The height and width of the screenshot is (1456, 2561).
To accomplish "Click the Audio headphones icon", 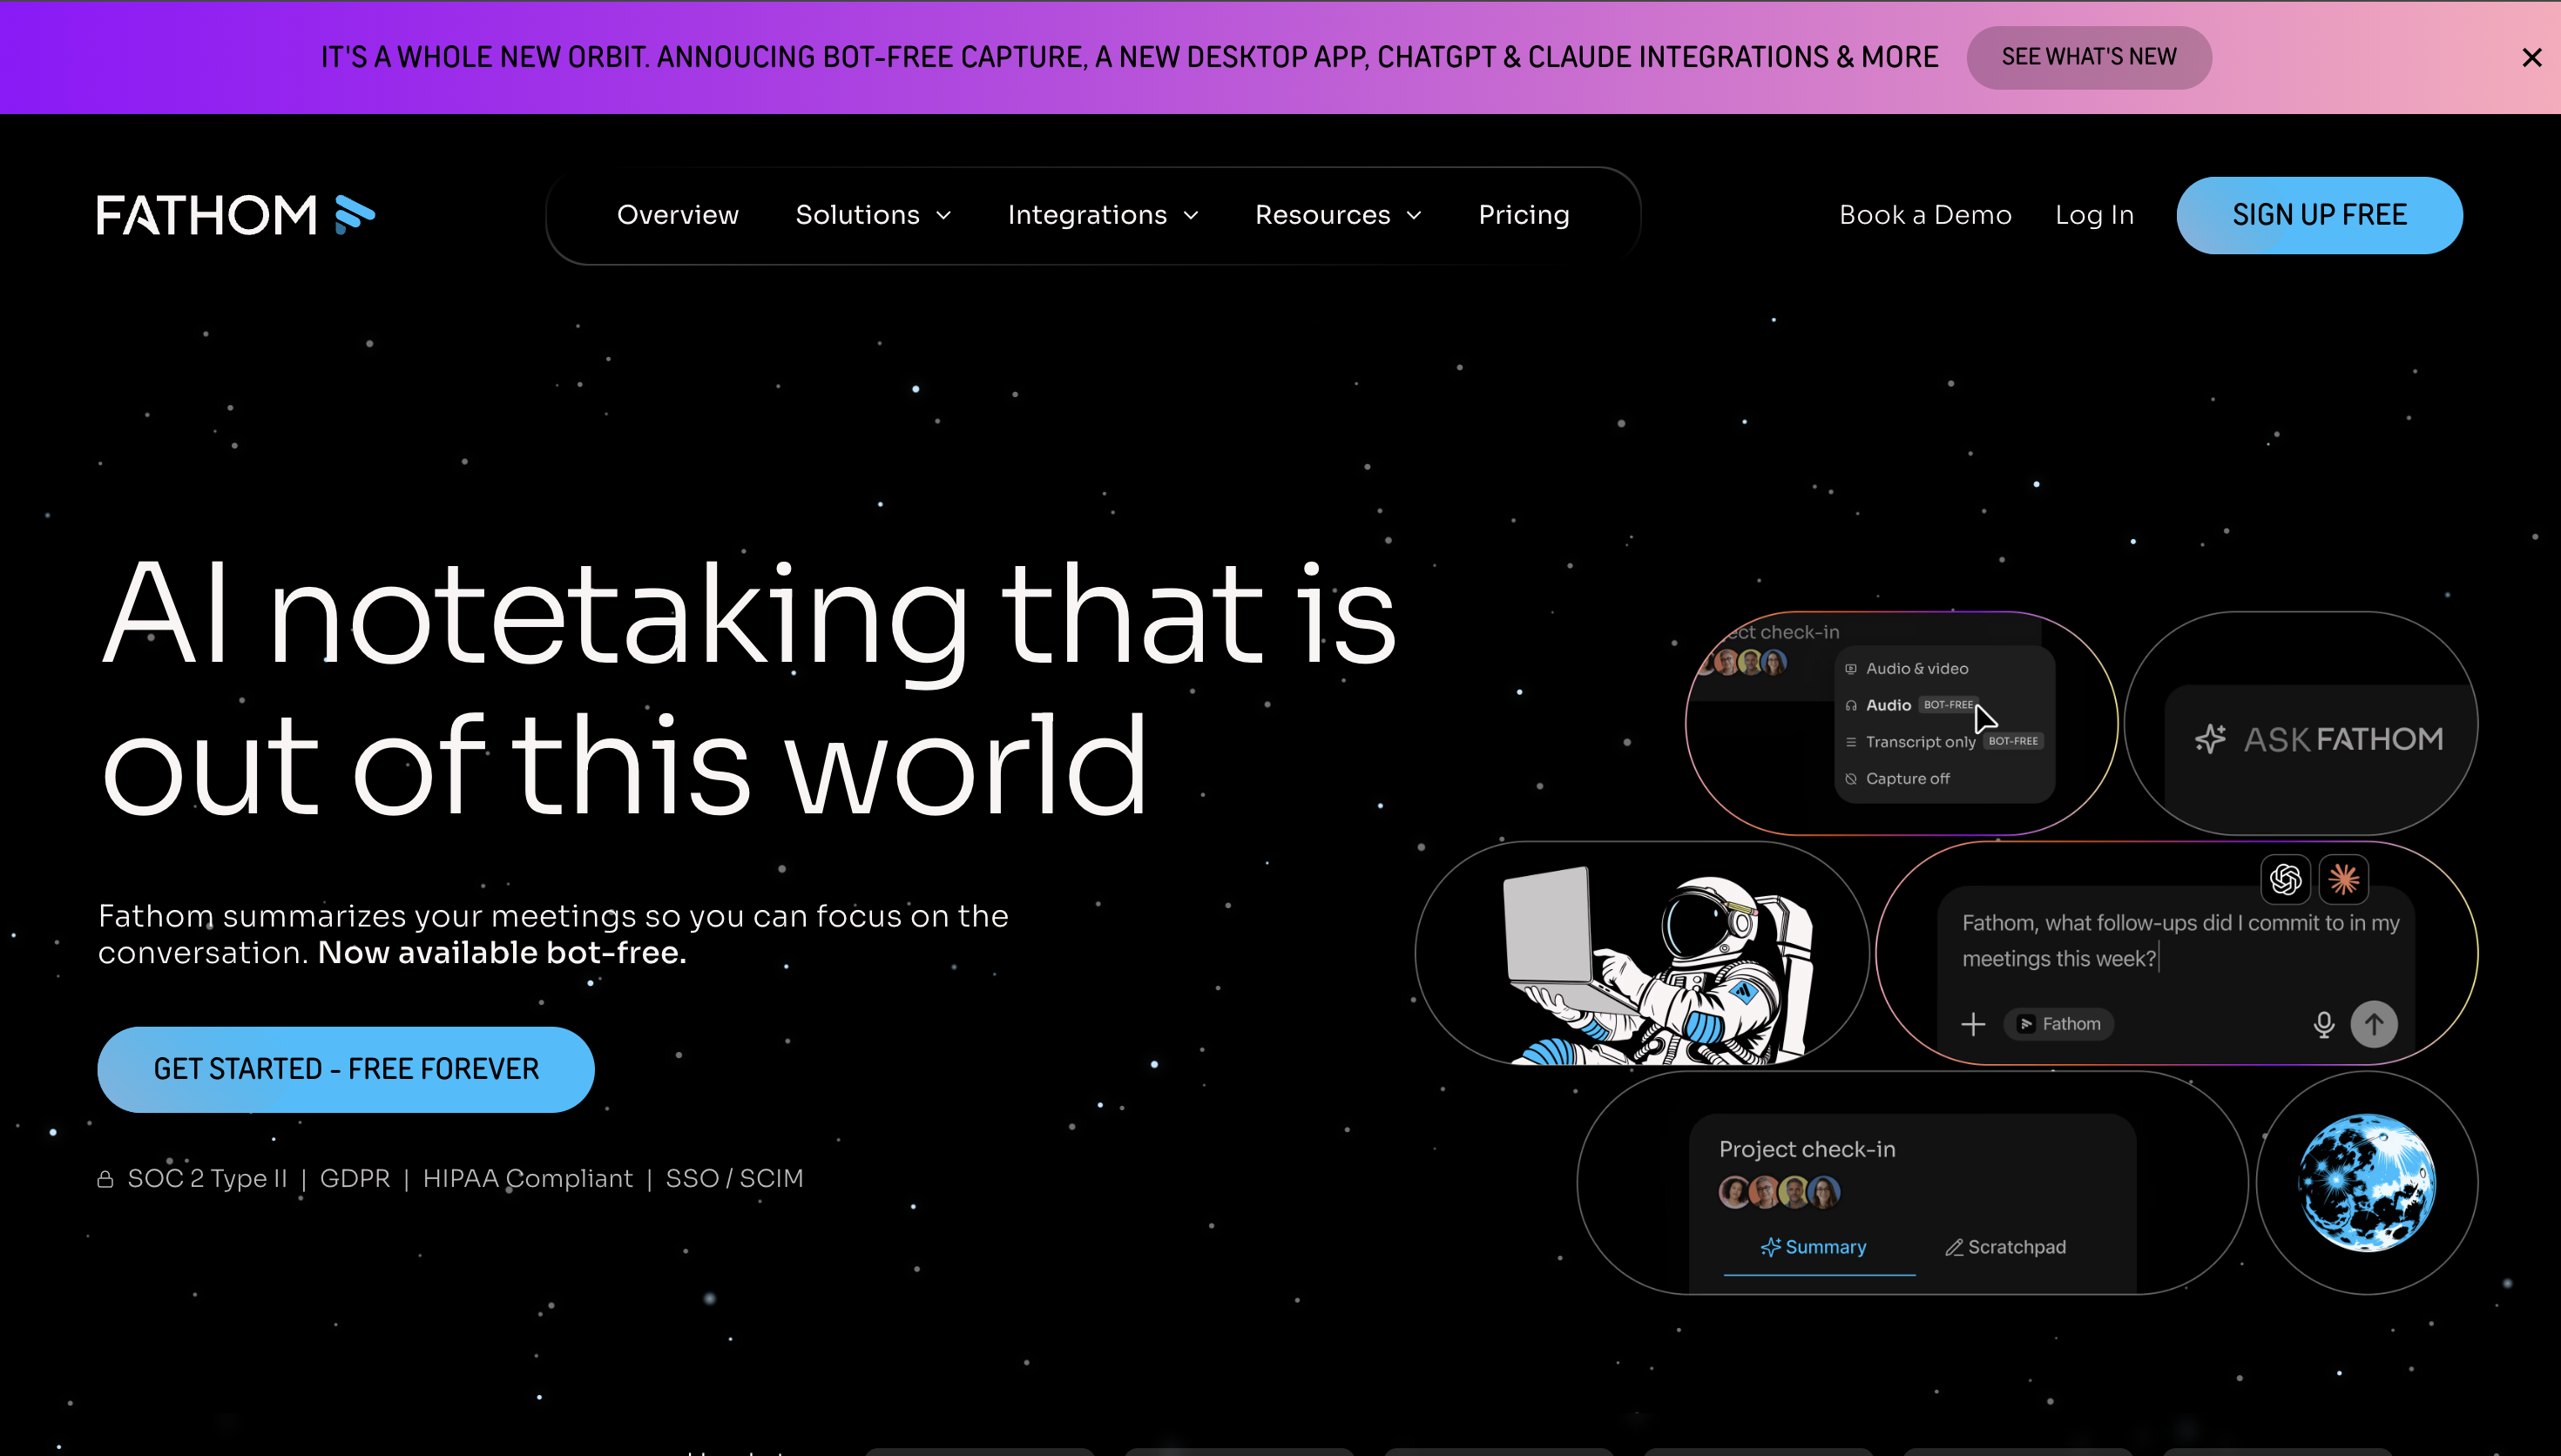I will pos(1850,706).
